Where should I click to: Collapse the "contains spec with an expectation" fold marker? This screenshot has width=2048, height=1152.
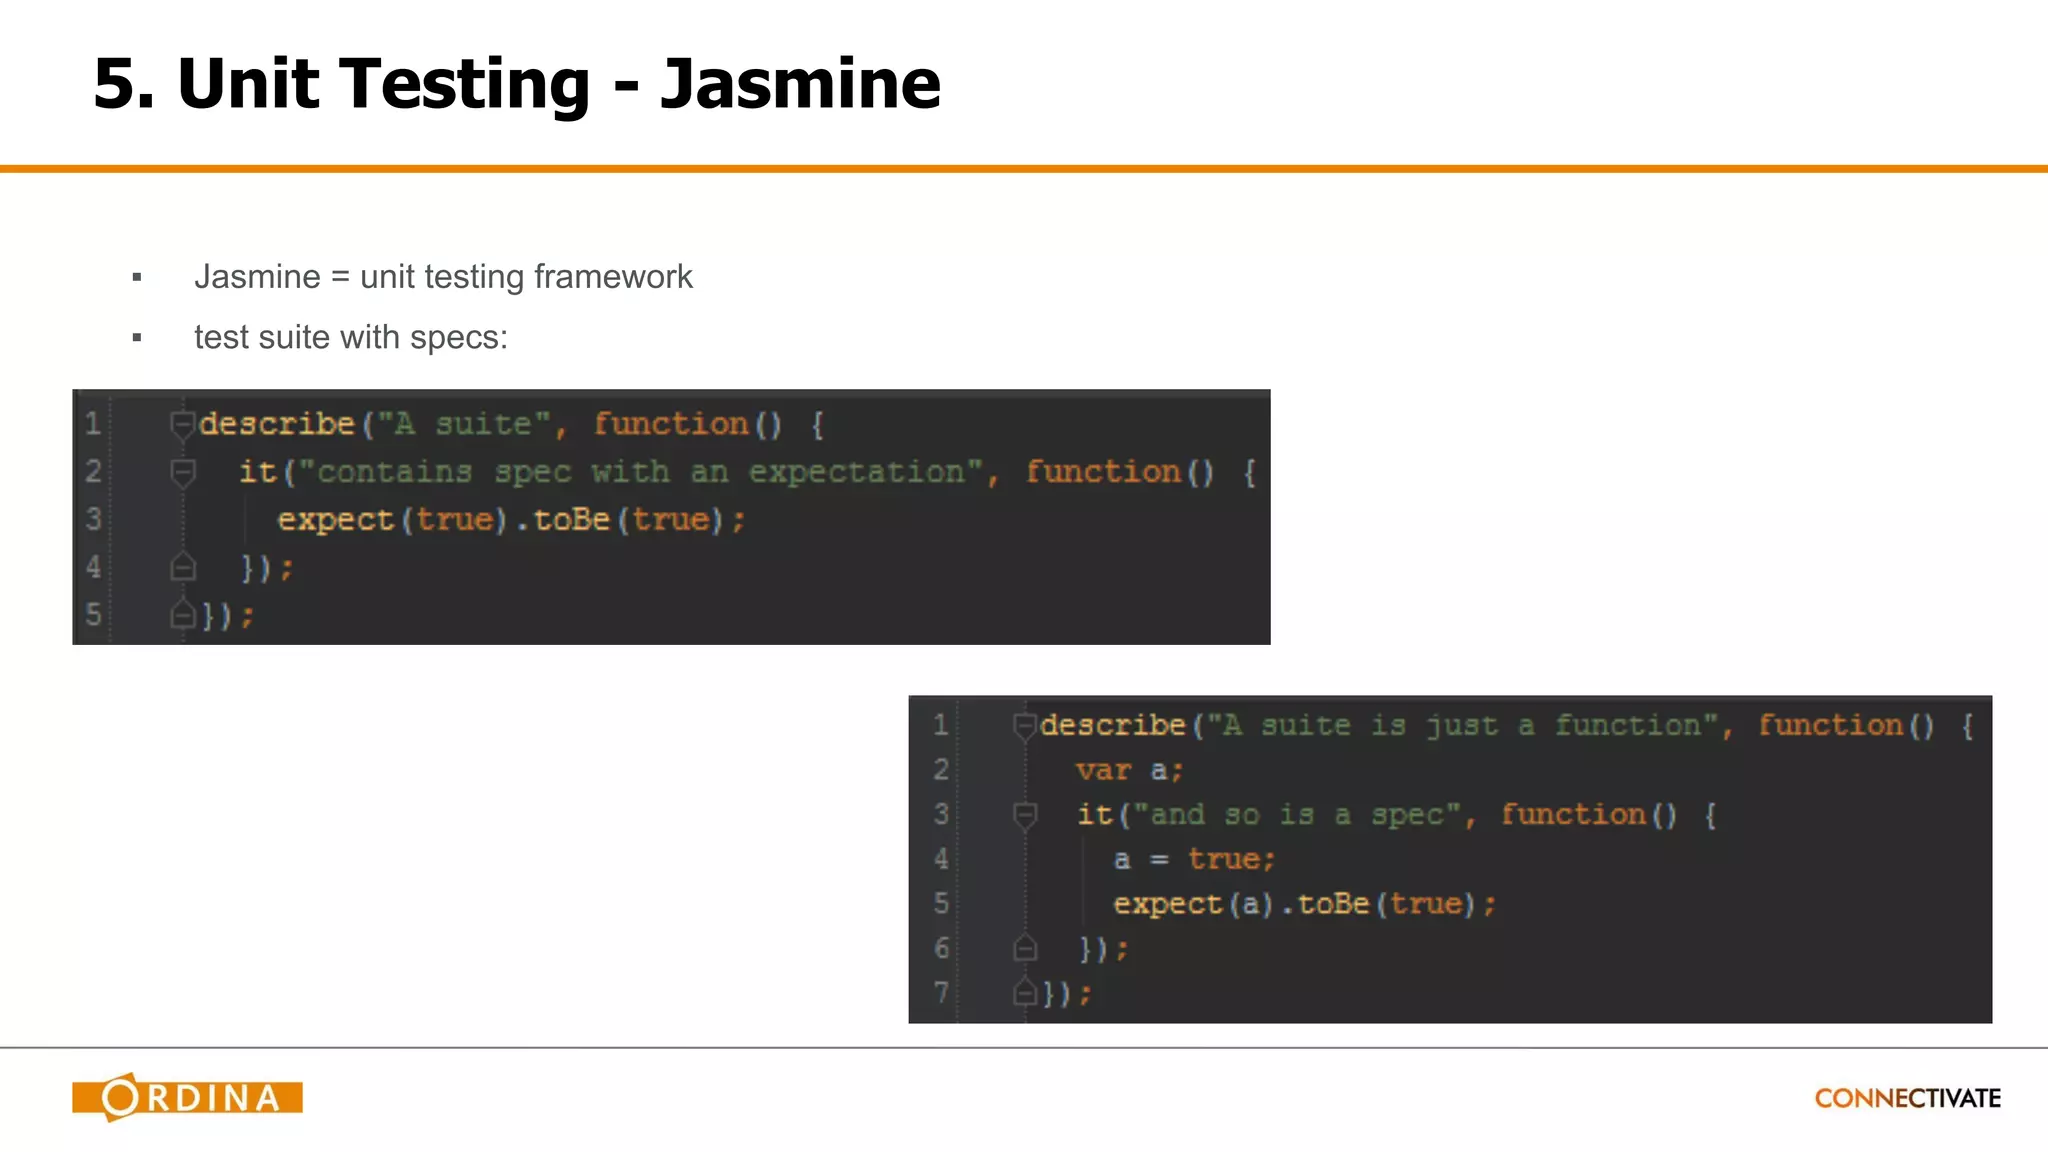pyautogui.click(x=182, y=473)
